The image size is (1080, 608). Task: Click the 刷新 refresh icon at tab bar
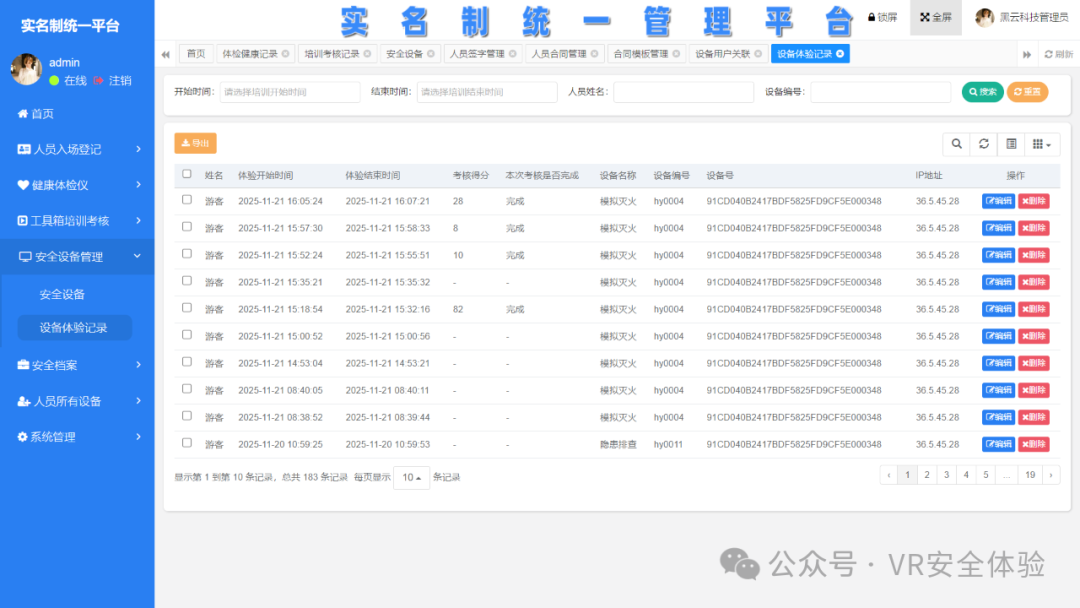coord(1059,54)
